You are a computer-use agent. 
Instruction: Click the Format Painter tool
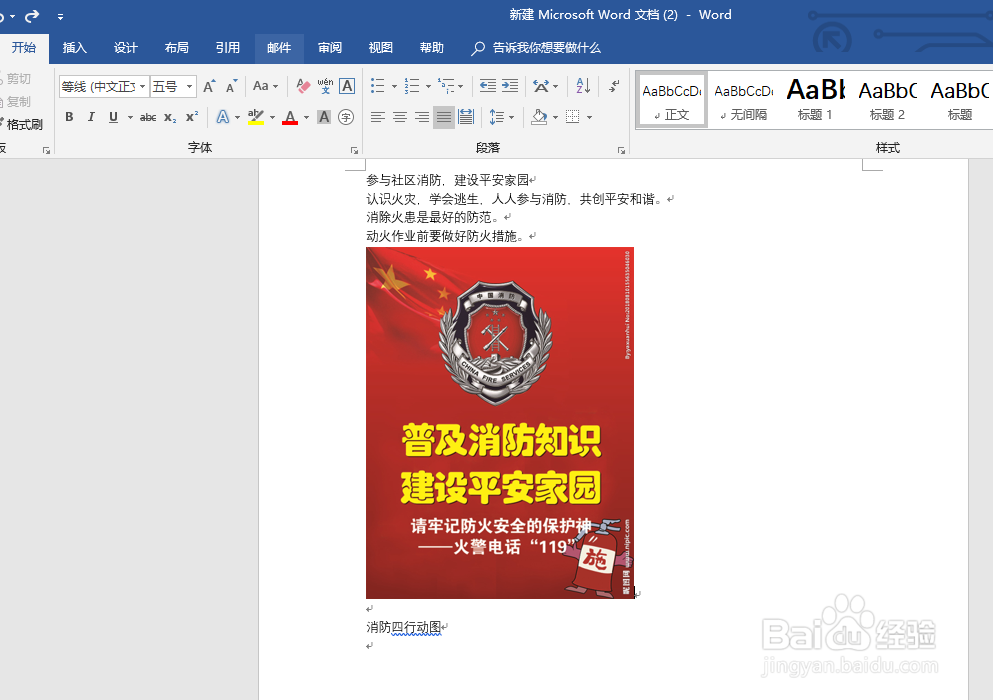click(22, 124)
